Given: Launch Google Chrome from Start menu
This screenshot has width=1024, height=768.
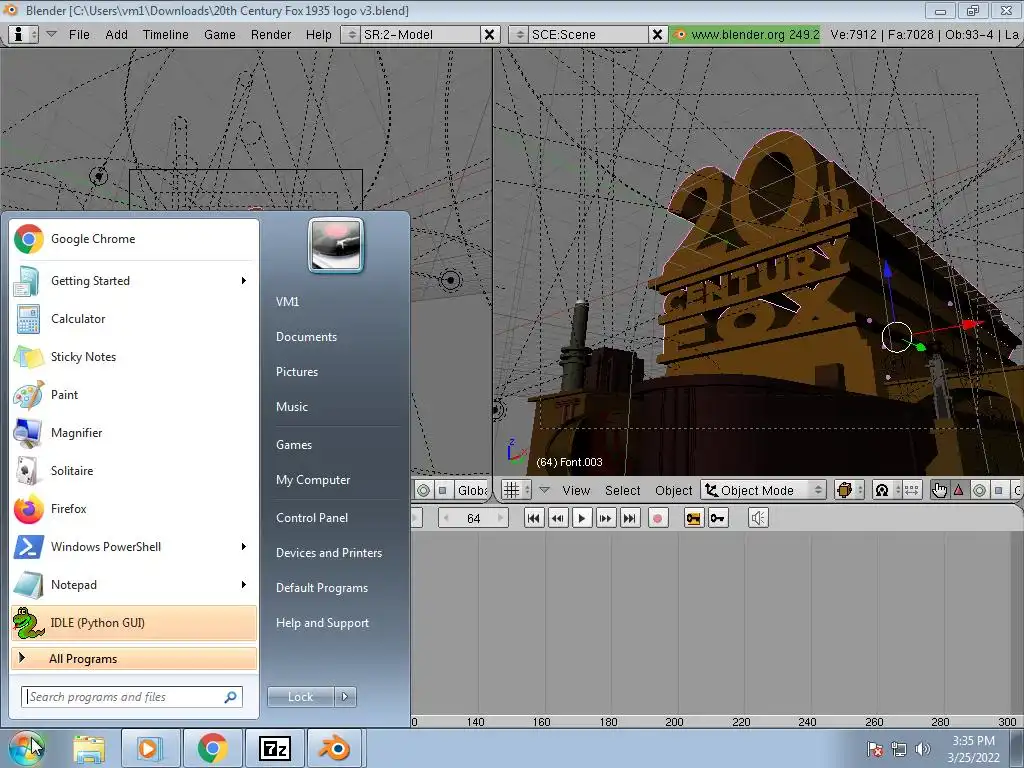Looking at the screenshot, I should [x=134, y=239].
